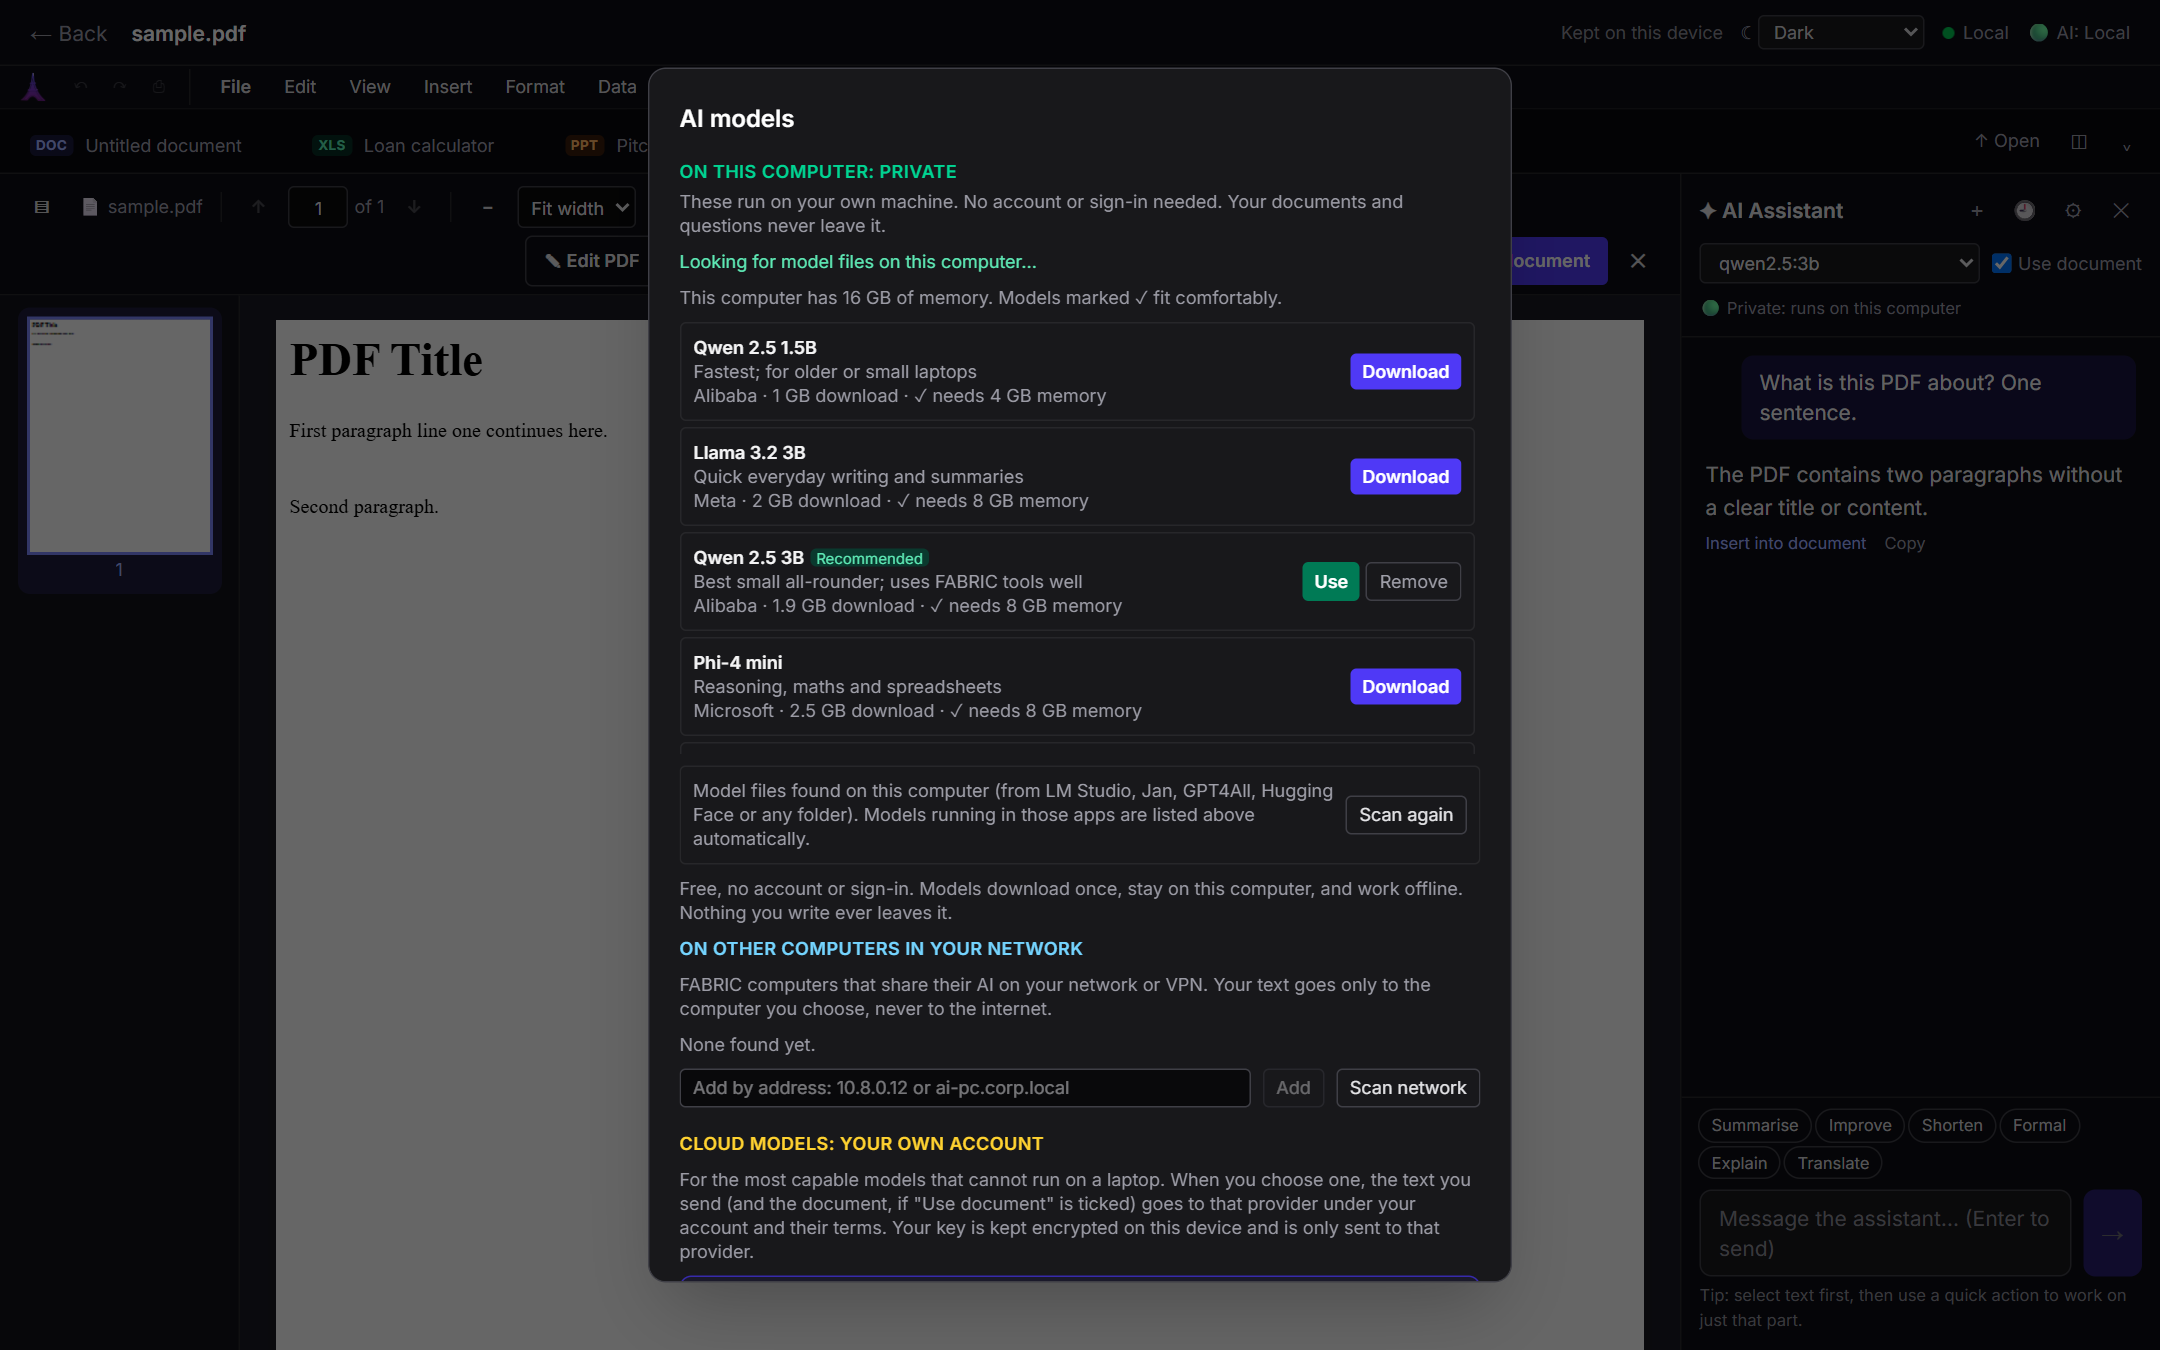Open the Fit width zoom dropdown
This screenshot has height=1350, width=2160.
pos(577,208)
